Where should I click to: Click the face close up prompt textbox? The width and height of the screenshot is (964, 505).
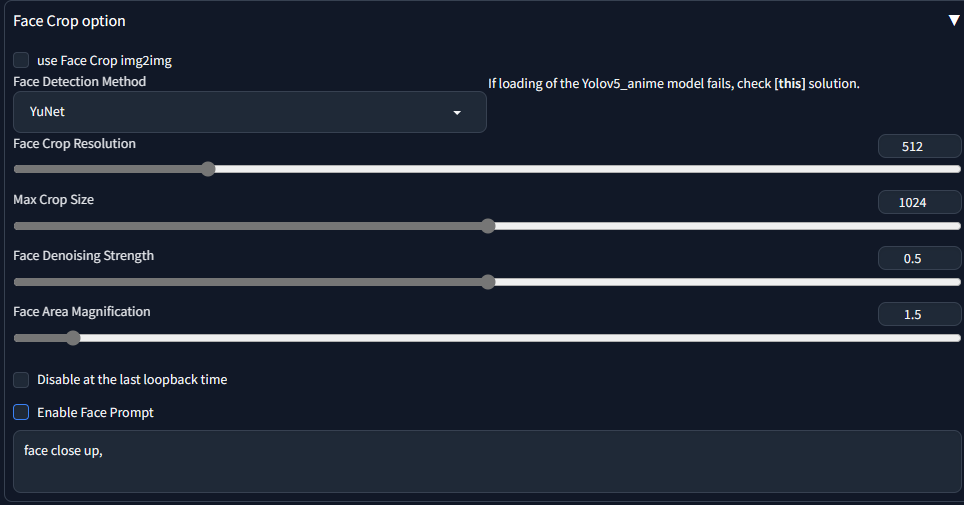[487, 461]
